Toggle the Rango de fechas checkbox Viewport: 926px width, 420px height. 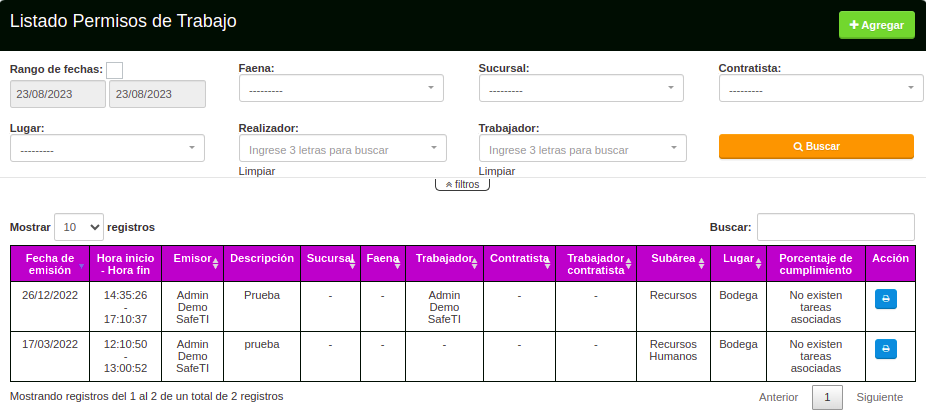pyautogui.click(x=115, y=70)
